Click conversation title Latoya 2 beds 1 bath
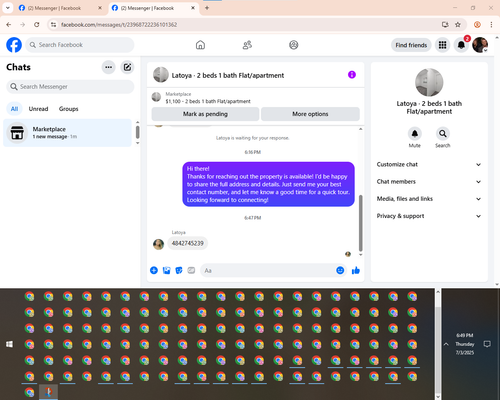 [x=228, y=75]
